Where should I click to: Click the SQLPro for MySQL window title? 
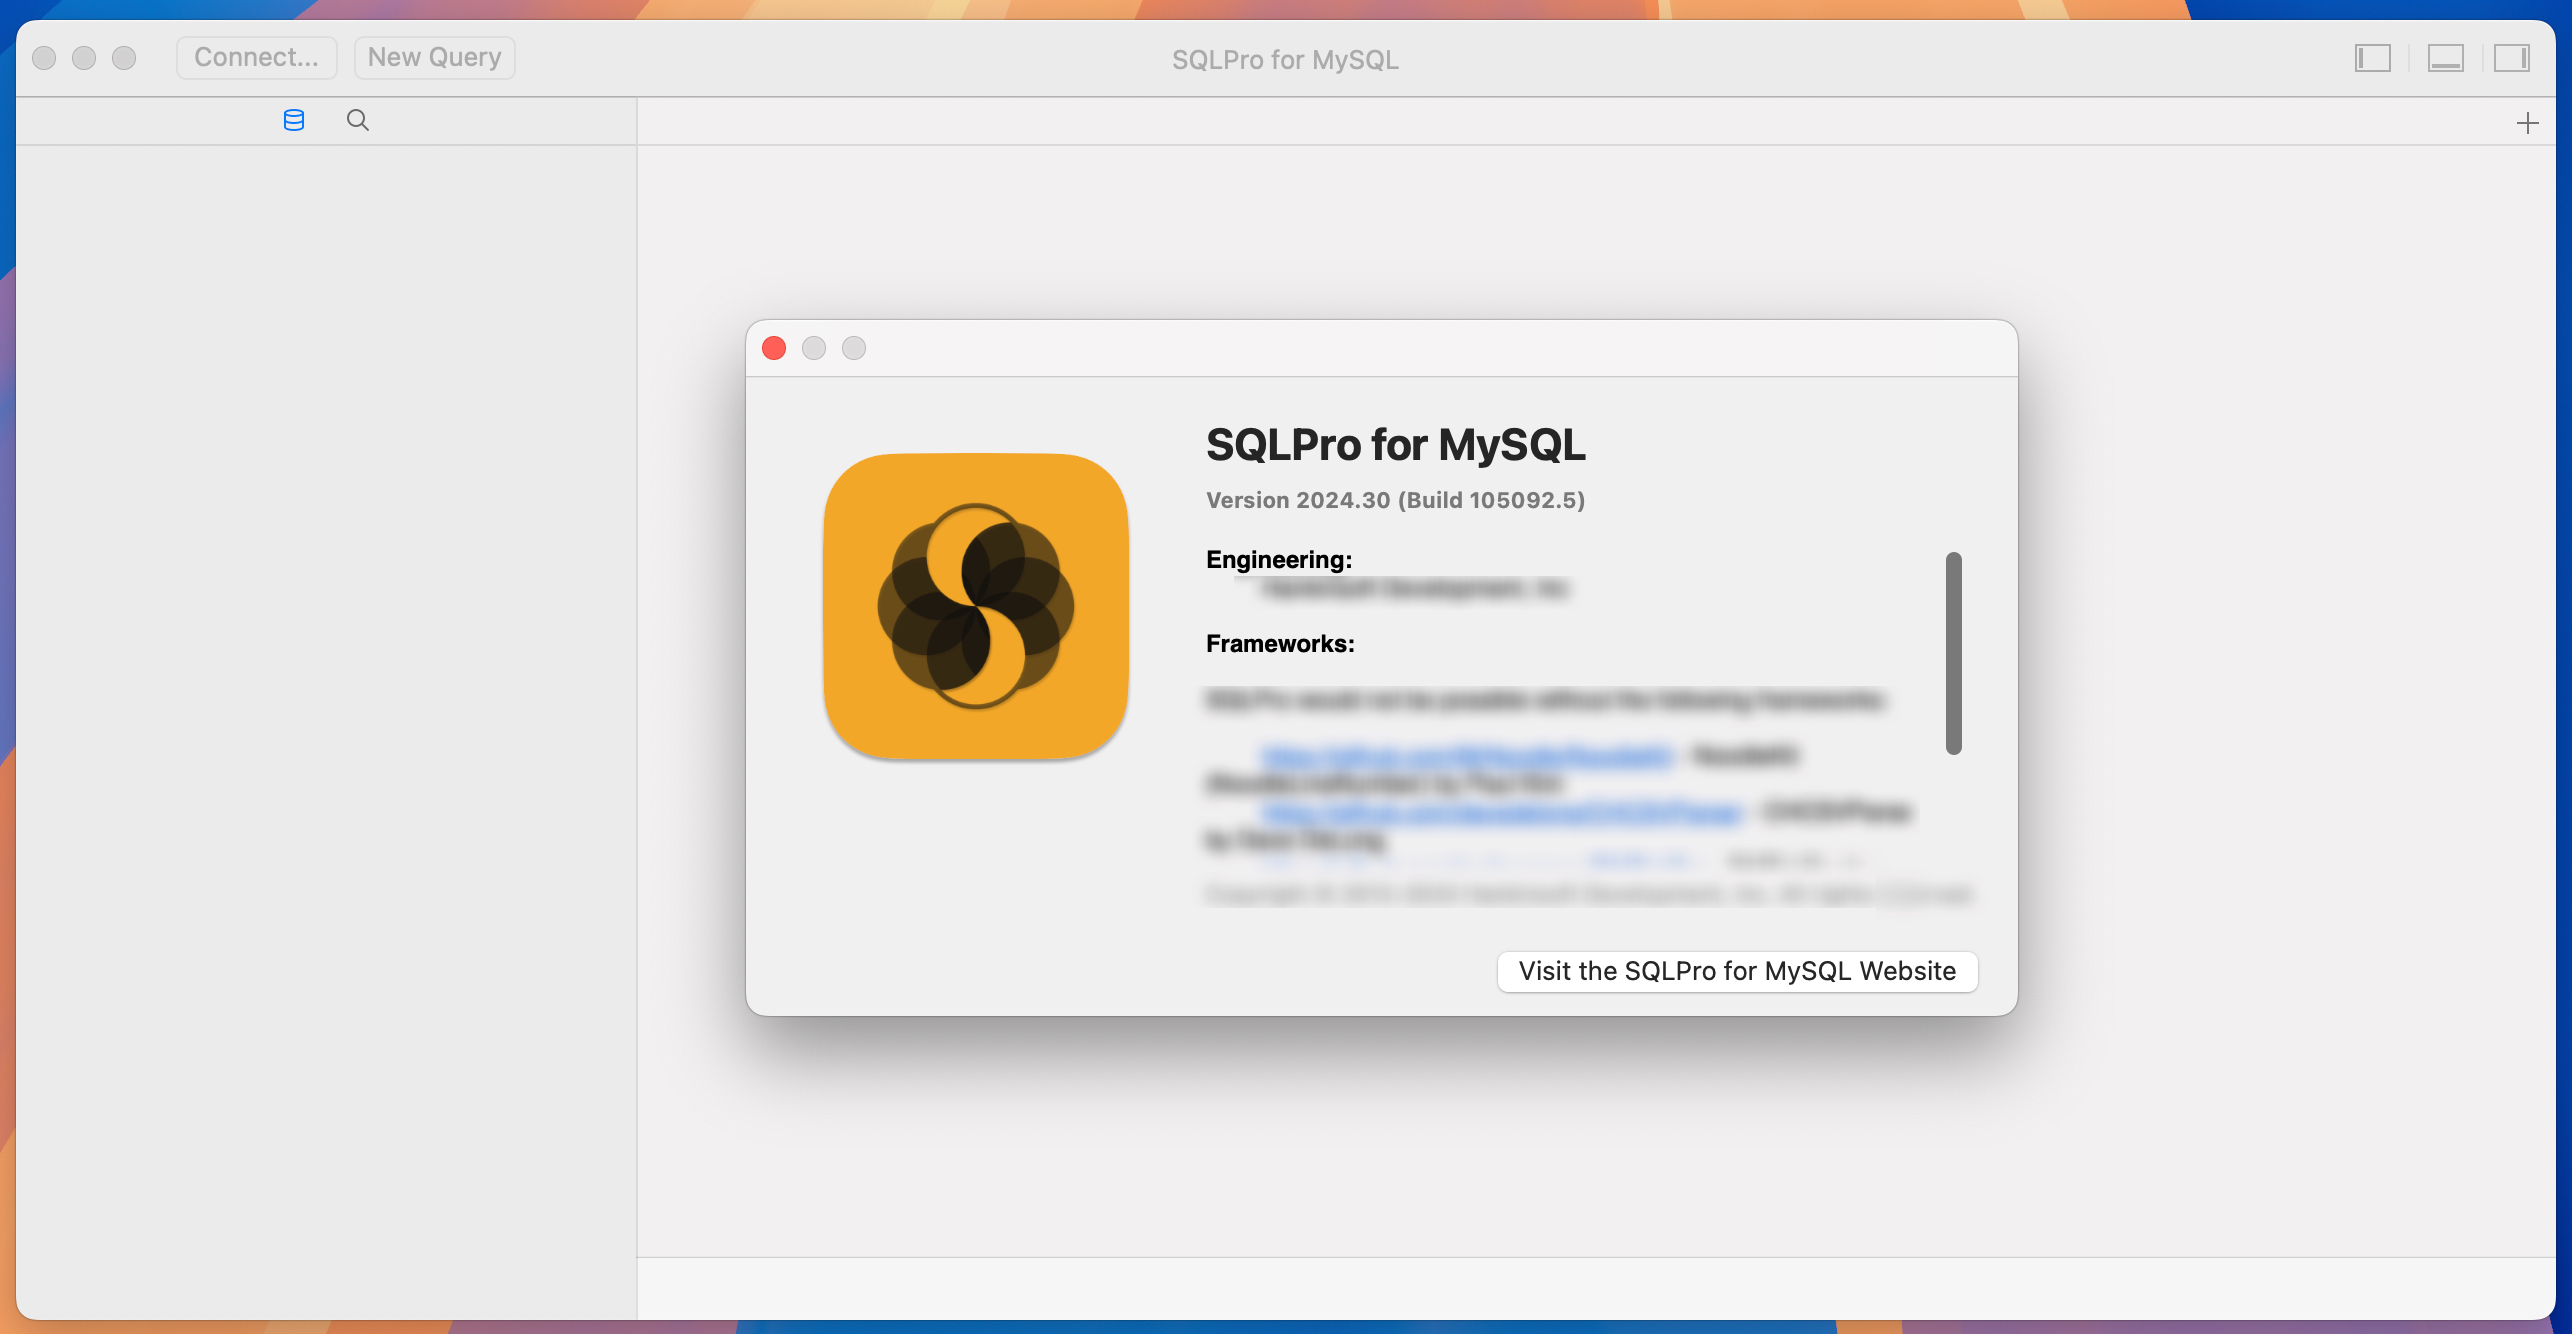(x=1285, y=60)
